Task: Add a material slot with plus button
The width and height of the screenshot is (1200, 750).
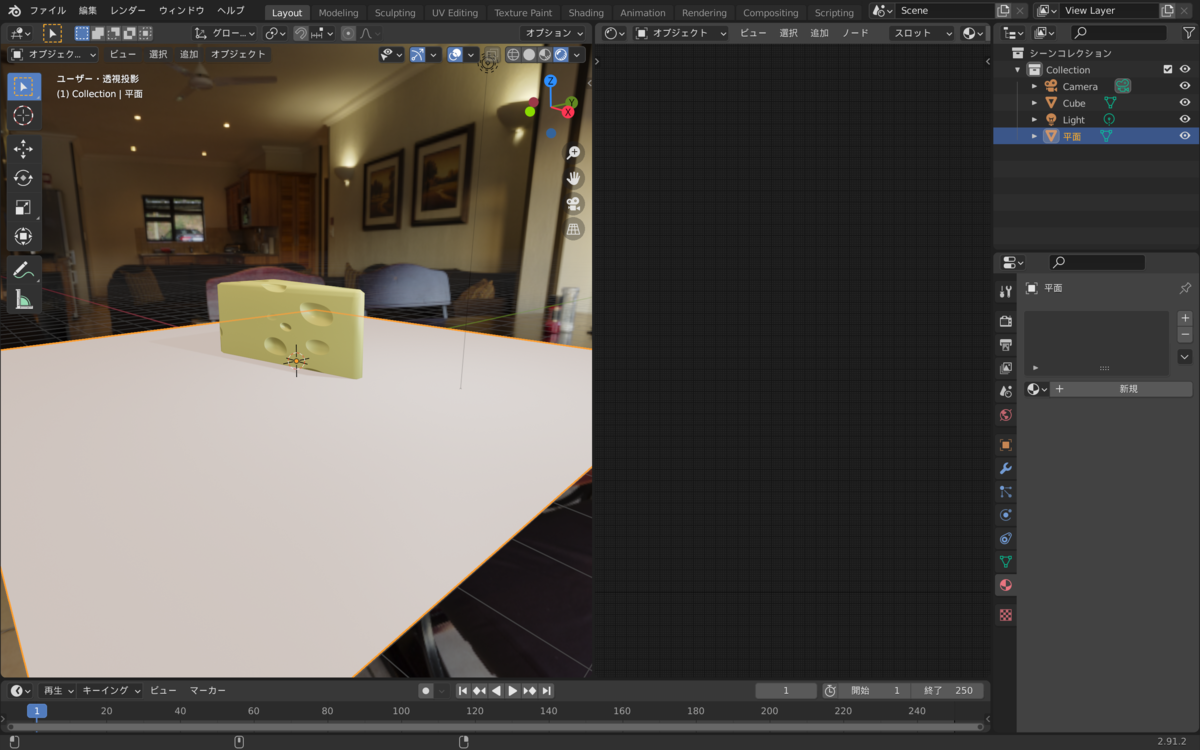Action: tap(1185, 319)
